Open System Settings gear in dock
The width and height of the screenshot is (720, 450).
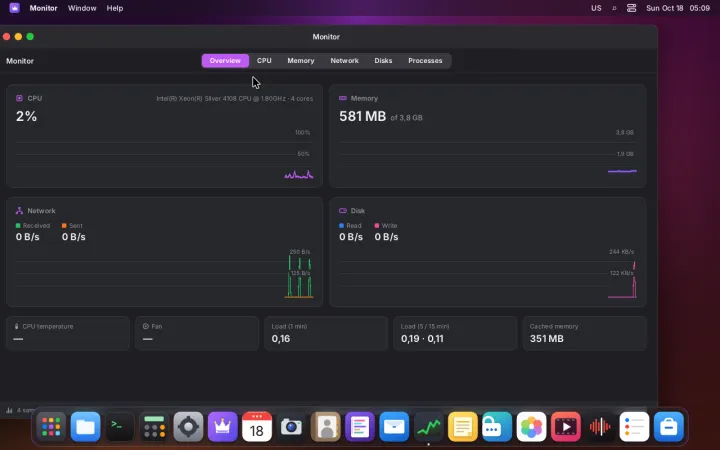coord(188,427)
